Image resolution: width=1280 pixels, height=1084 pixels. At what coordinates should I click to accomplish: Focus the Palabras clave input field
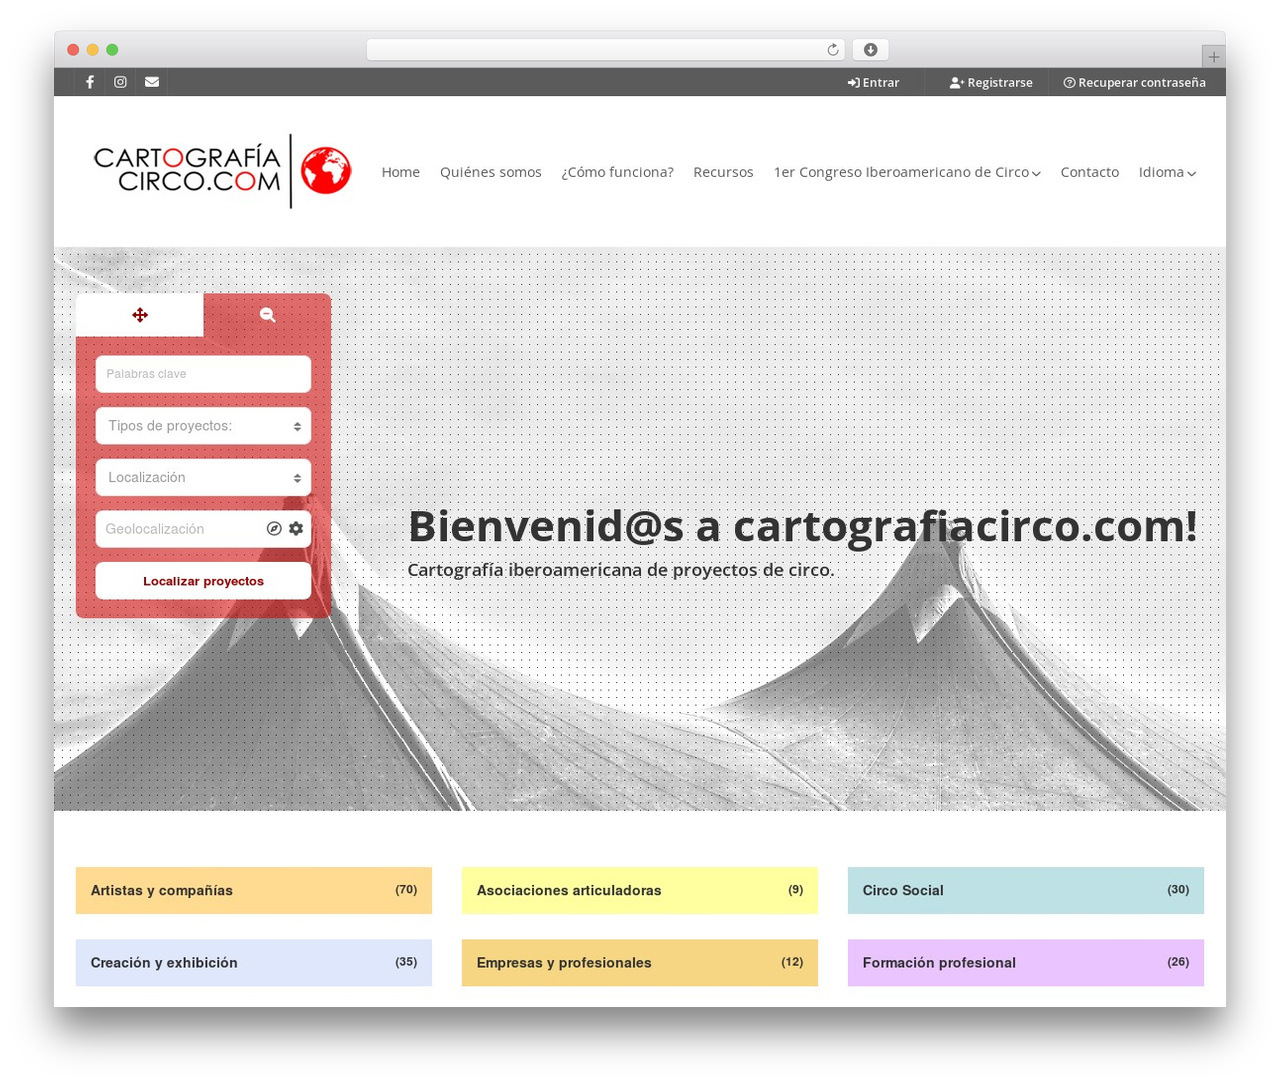[203, 374]
